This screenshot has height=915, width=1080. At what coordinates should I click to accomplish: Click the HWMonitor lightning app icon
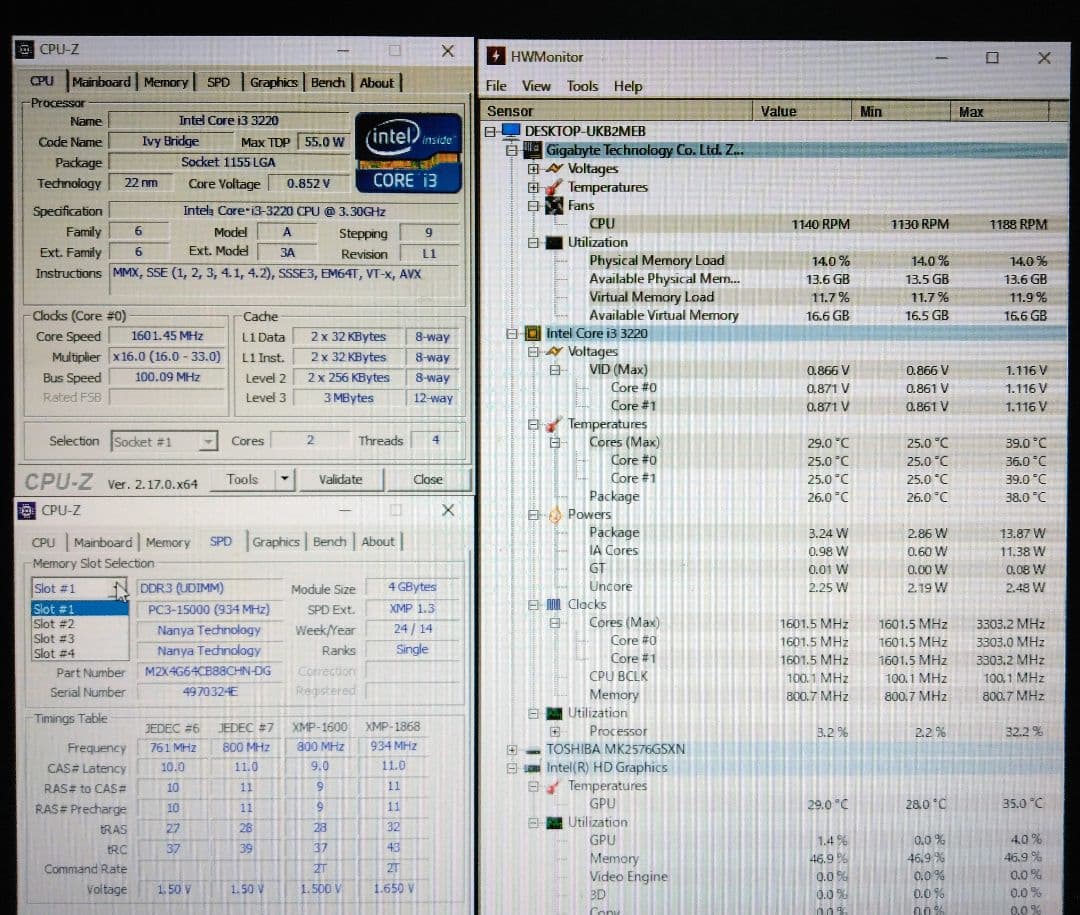(496, 56)
